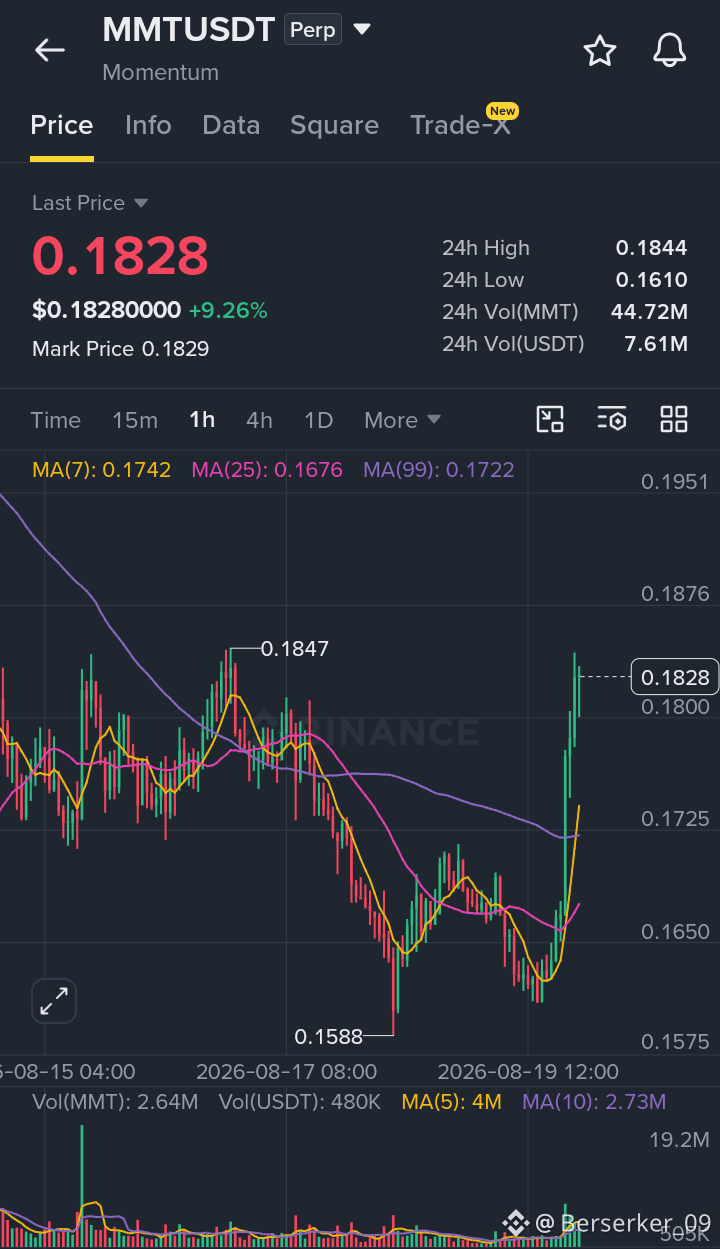Screen dimensions: 720x1249
Task: Select the 15m timeframe
Action: (x=135, y=420)
